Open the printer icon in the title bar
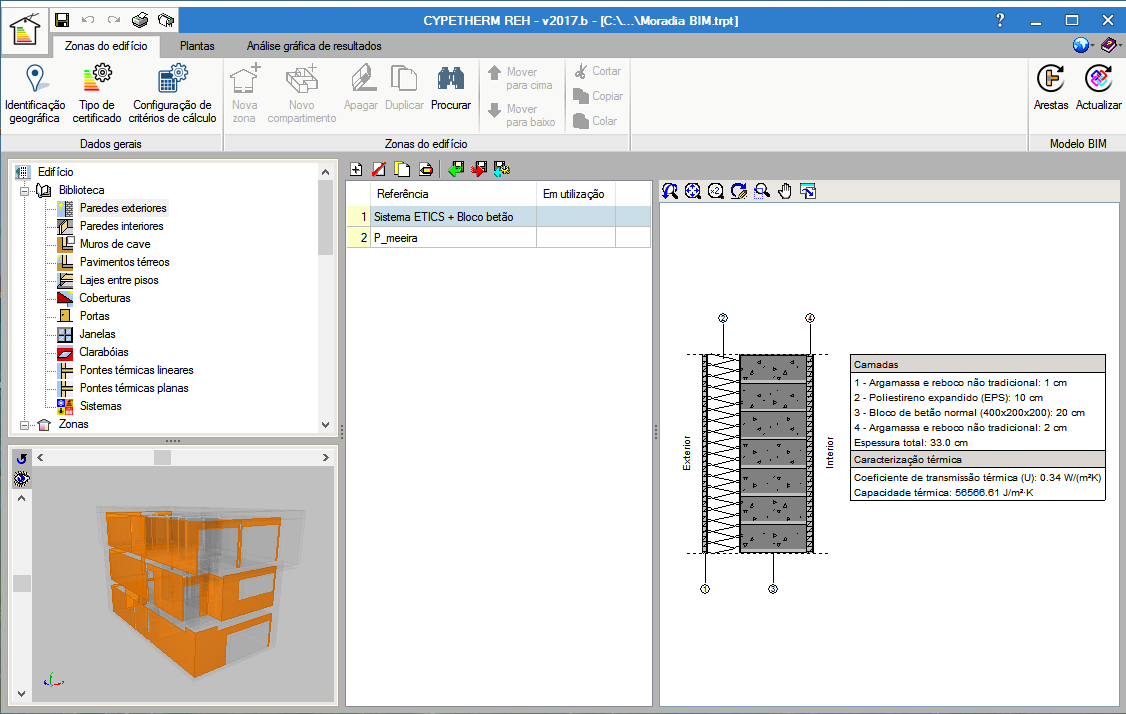The height and width of the screenshot is (714, 1126). tap(140, 20)
